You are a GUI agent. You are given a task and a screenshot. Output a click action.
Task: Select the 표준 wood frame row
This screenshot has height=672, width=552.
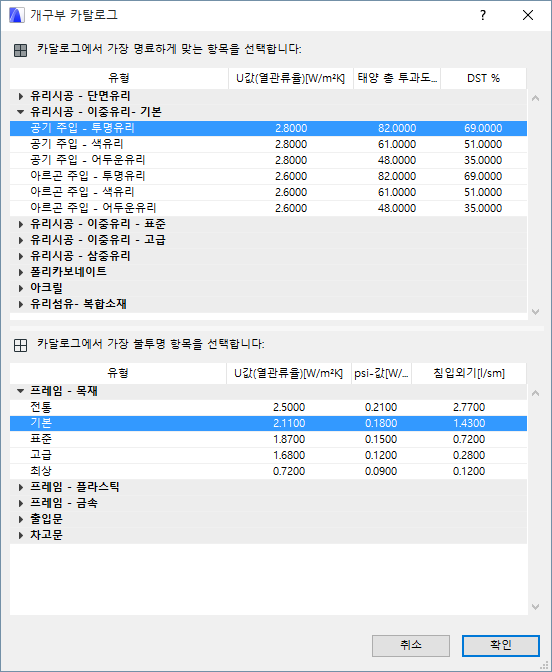coord(268,439)
